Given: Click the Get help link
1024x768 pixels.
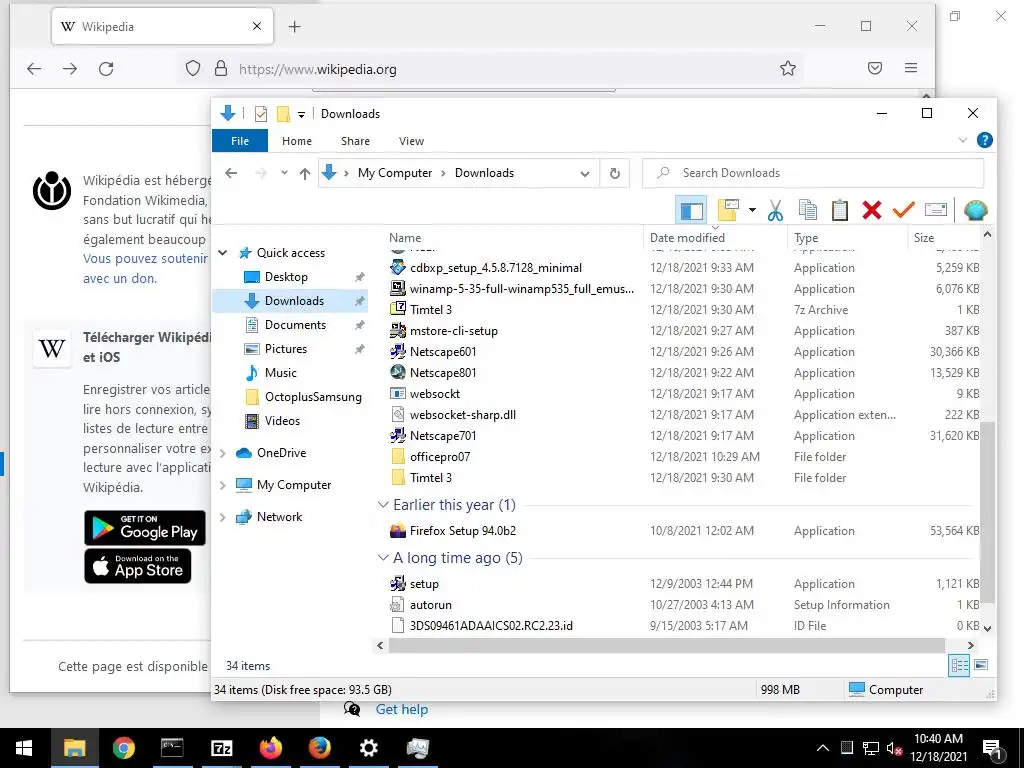Looking at the screenshot, I should pos(402,709).
